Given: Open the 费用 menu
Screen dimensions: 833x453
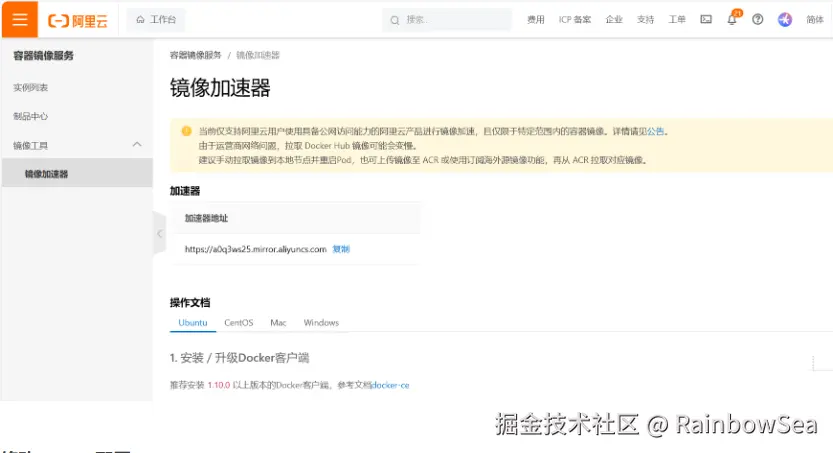Looking at the screenshot, I should tap(536, 20).
